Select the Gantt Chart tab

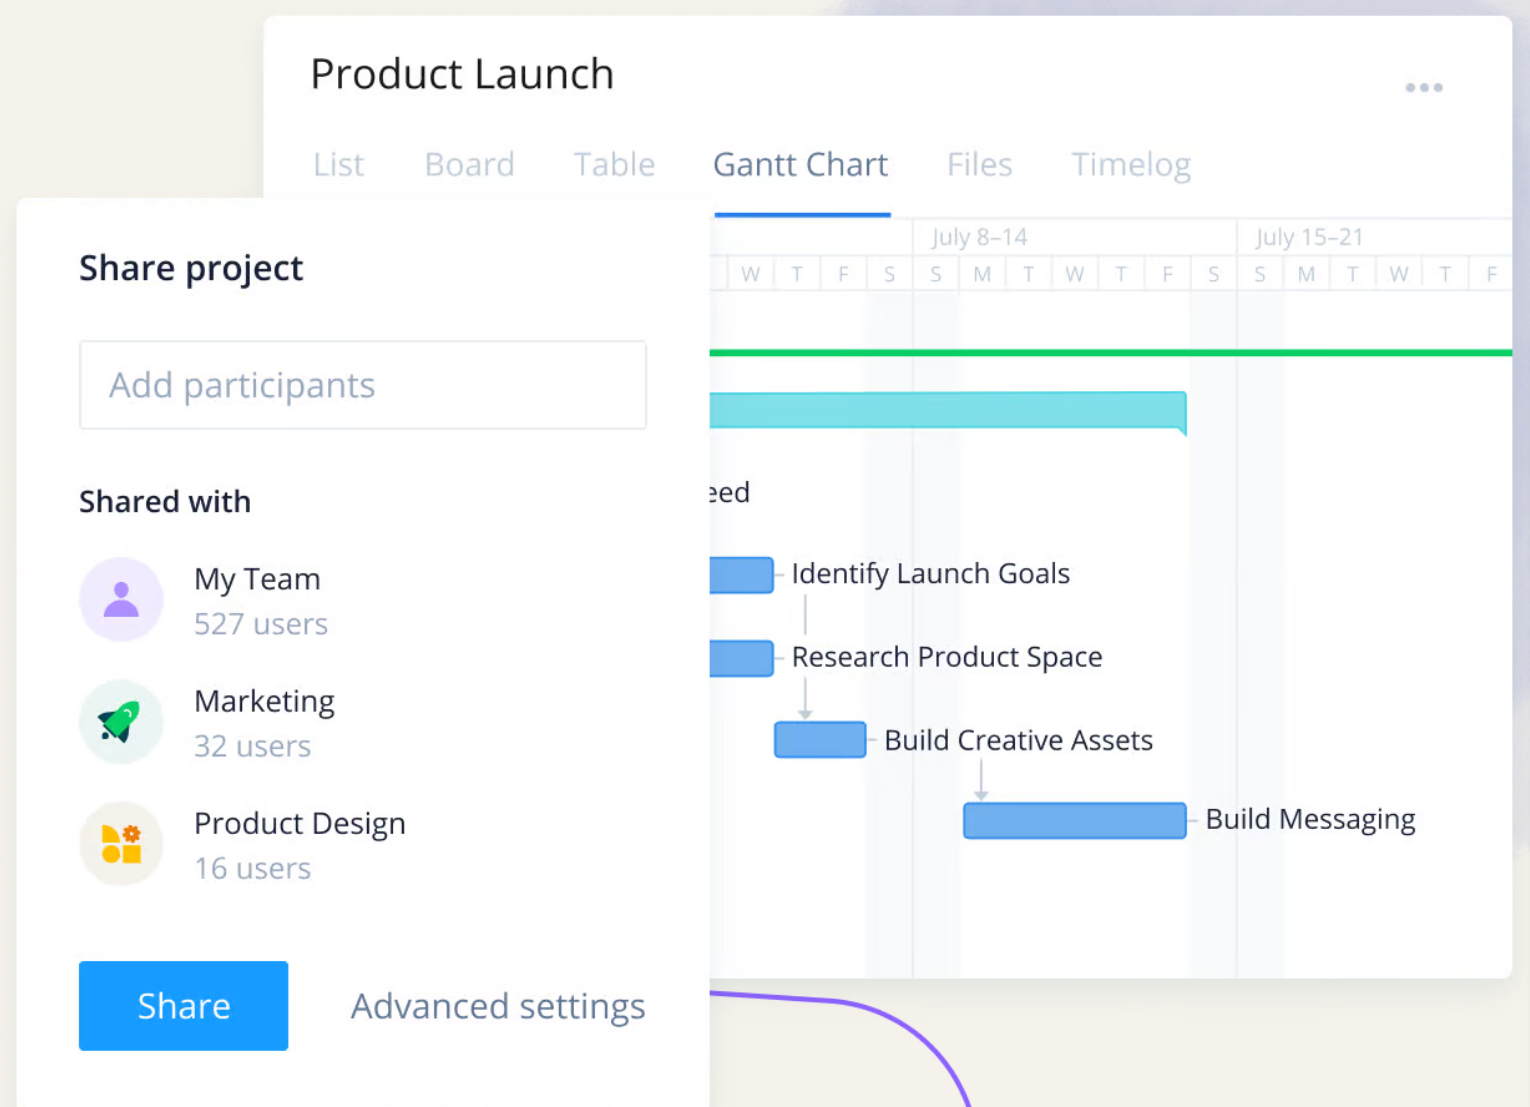click(800, 164)
